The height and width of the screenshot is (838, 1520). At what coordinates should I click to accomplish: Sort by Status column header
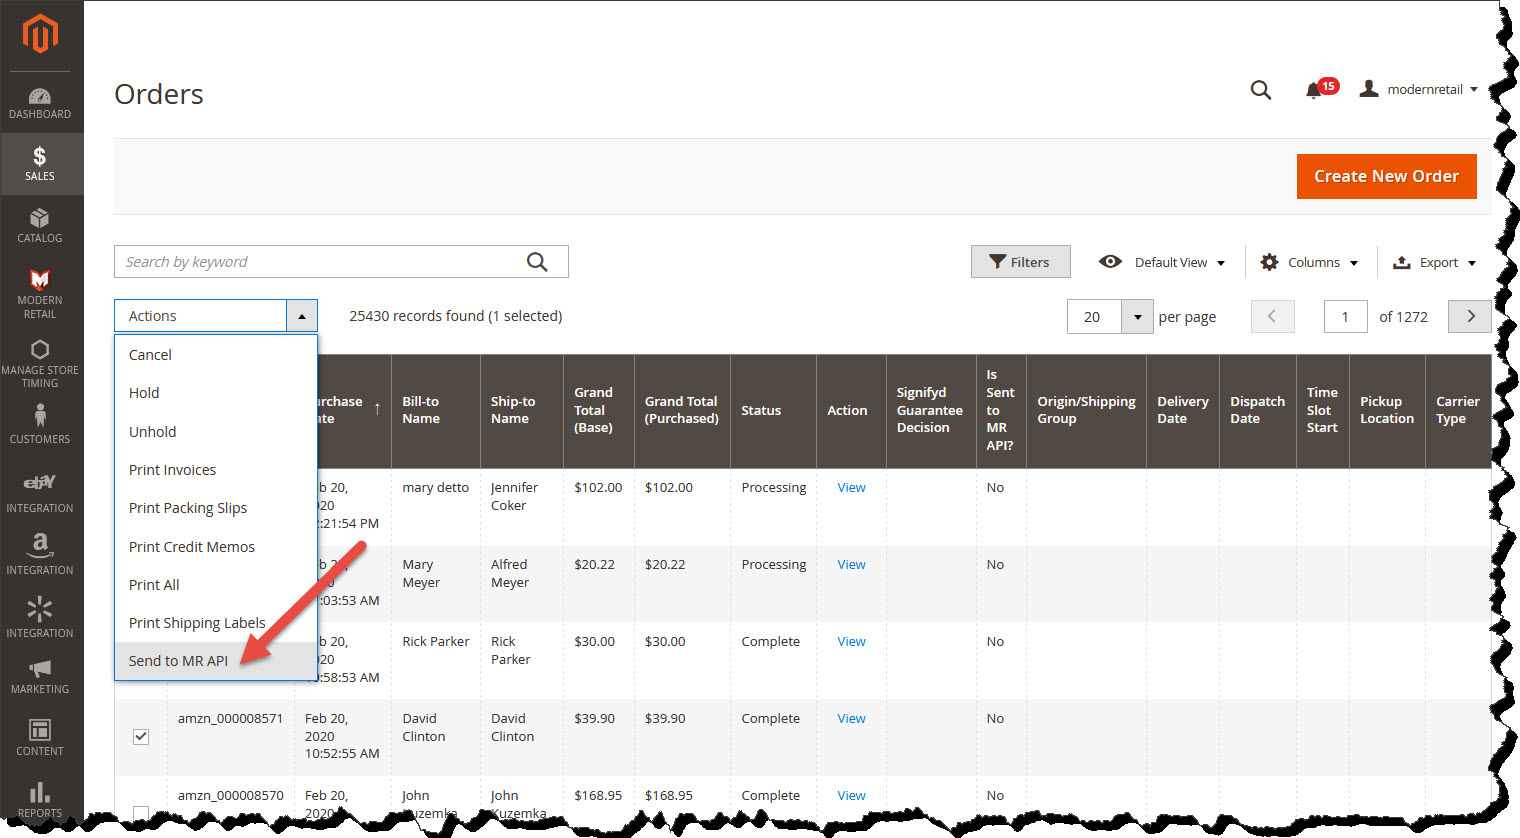pyautogui.click(x=774, y=410)
